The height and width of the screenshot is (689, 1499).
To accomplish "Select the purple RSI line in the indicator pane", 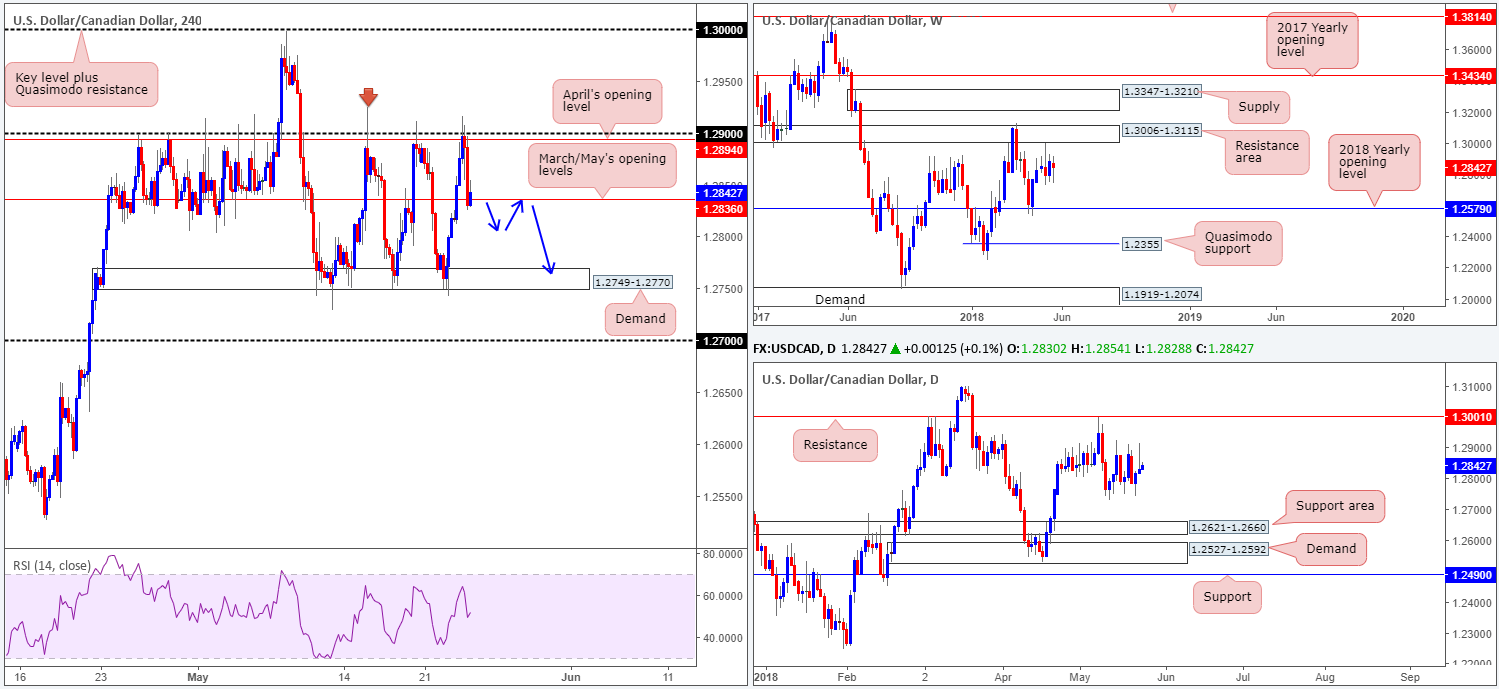I will [240, 607].
